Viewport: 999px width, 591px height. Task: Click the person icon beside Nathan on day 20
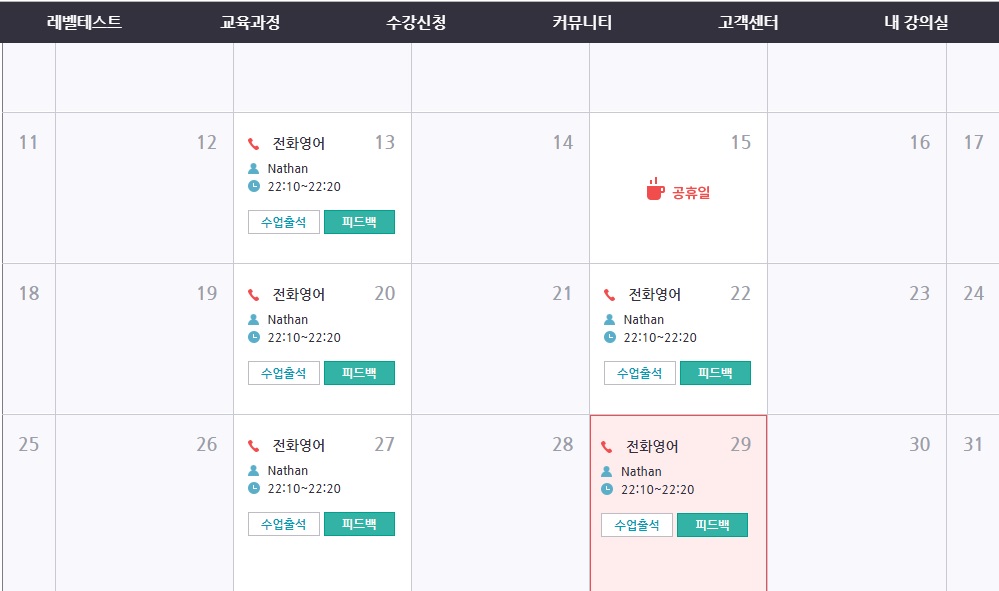pyautogui.click(x=254, y=320)
